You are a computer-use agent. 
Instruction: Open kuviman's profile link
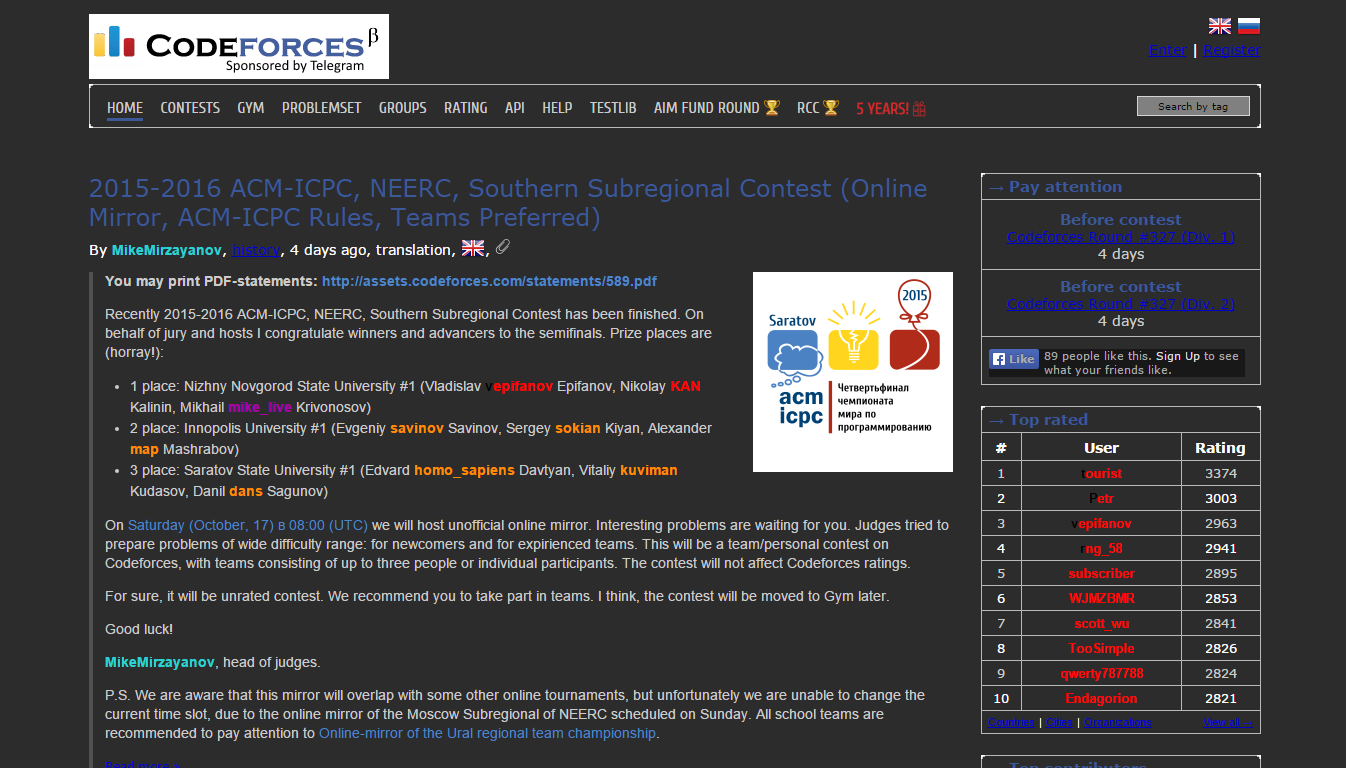[649, 470]
